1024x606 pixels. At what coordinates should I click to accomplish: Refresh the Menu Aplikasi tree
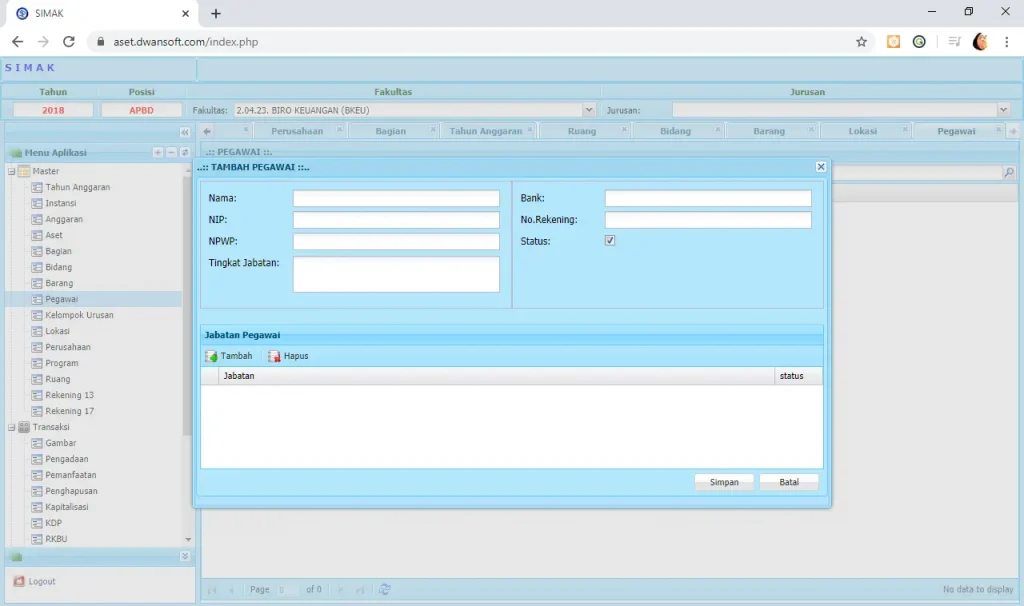[185, 152]
